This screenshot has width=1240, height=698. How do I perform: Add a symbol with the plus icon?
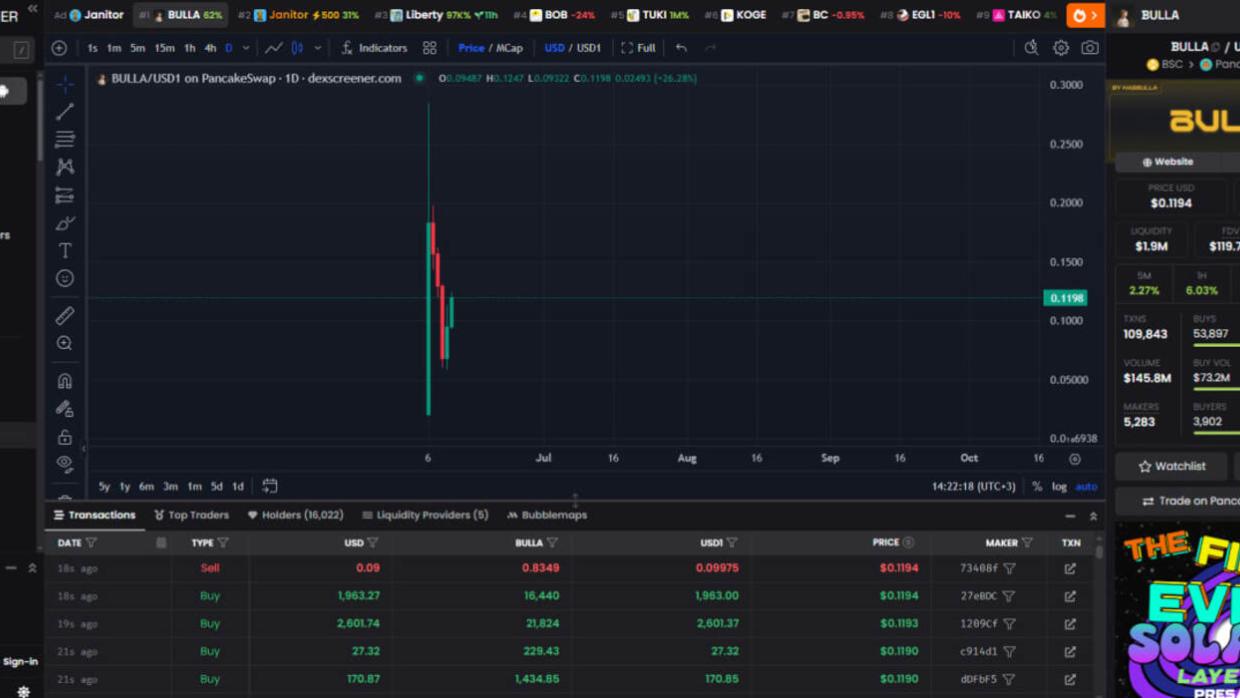coord(59,47)
